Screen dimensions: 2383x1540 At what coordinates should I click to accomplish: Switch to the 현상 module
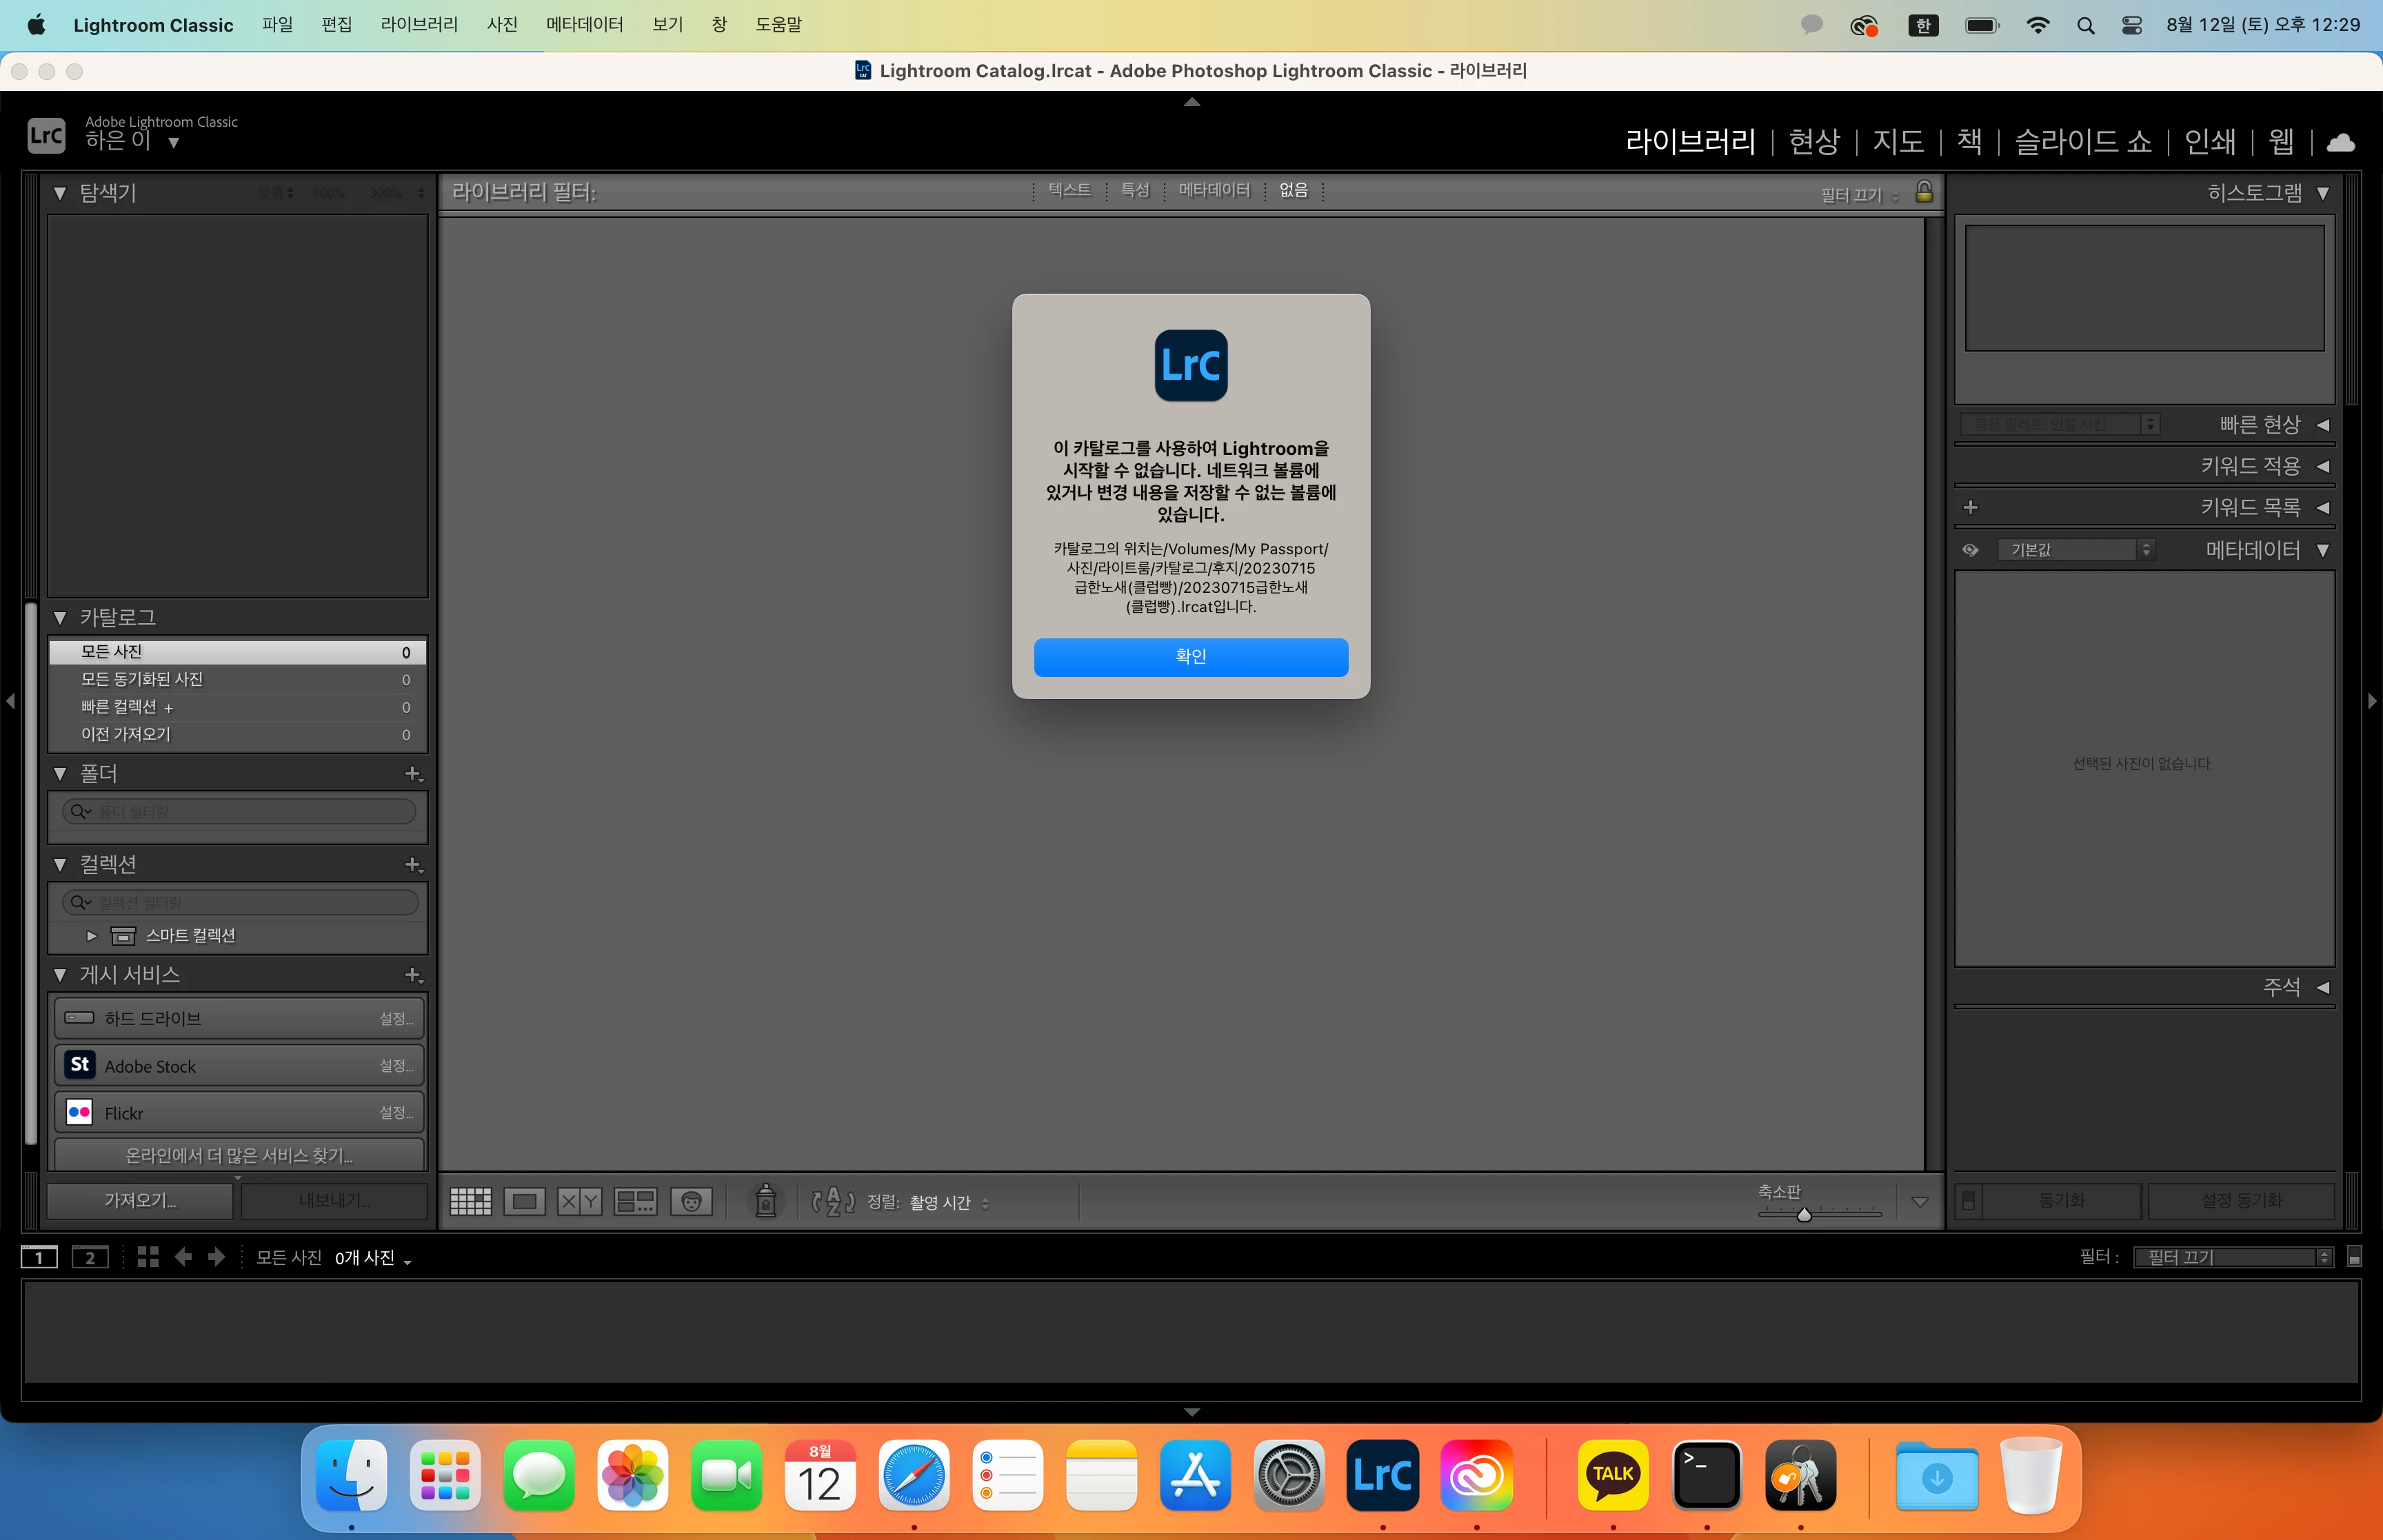point(1813,142)
